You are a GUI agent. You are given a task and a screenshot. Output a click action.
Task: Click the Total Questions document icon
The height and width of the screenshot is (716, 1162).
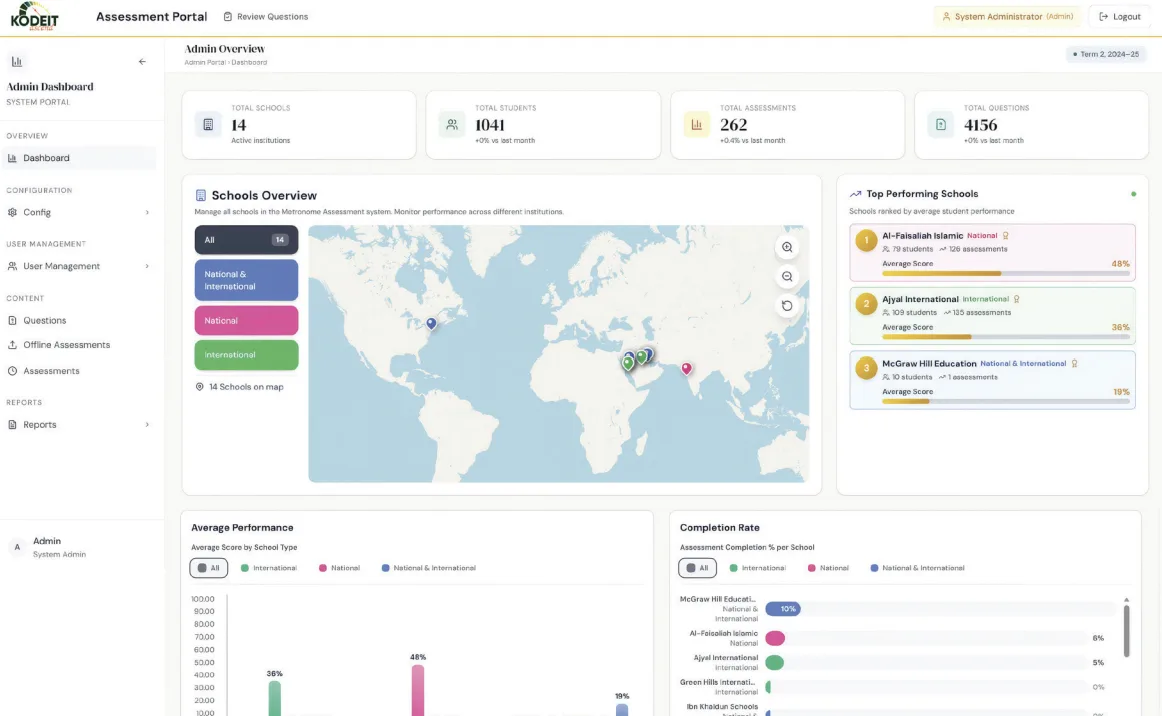940,125
